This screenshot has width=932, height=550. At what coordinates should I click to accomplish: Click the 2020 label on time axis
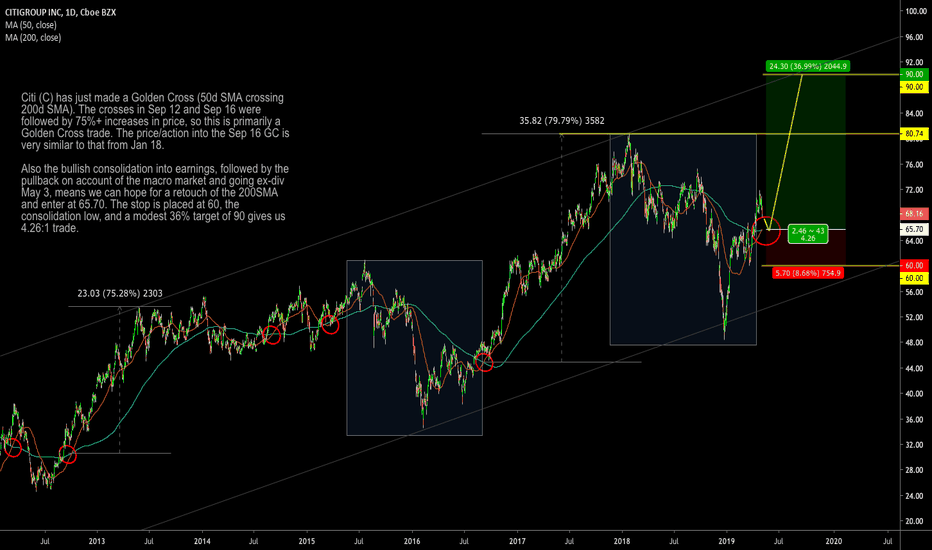pyautogui.click(x=833, y=541)
